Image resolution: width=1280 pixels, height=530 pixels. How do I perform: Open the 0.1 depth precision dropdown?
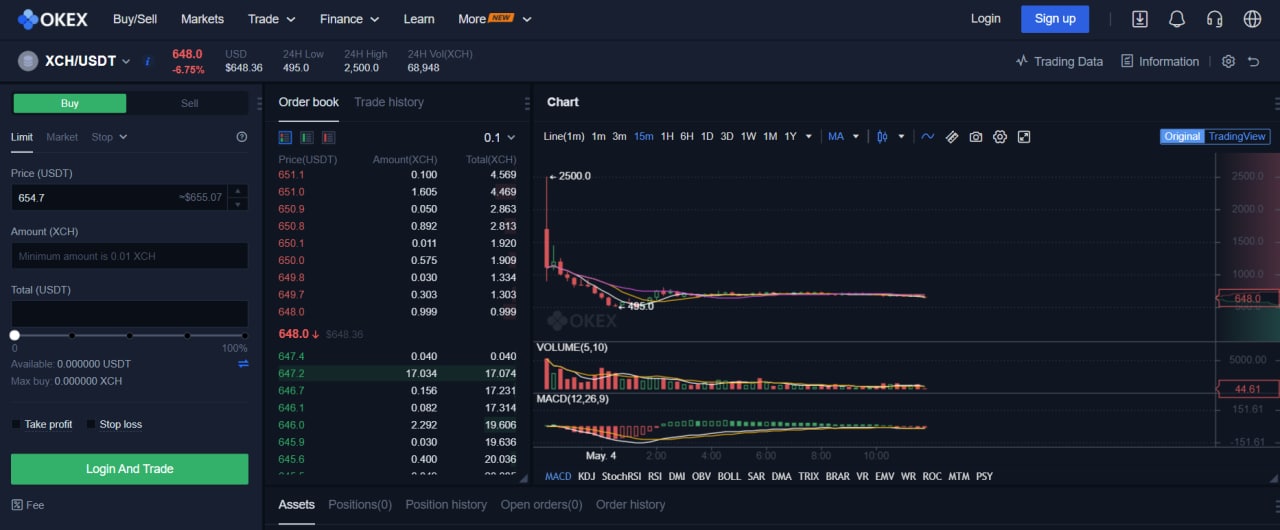(x=499, y=137)
